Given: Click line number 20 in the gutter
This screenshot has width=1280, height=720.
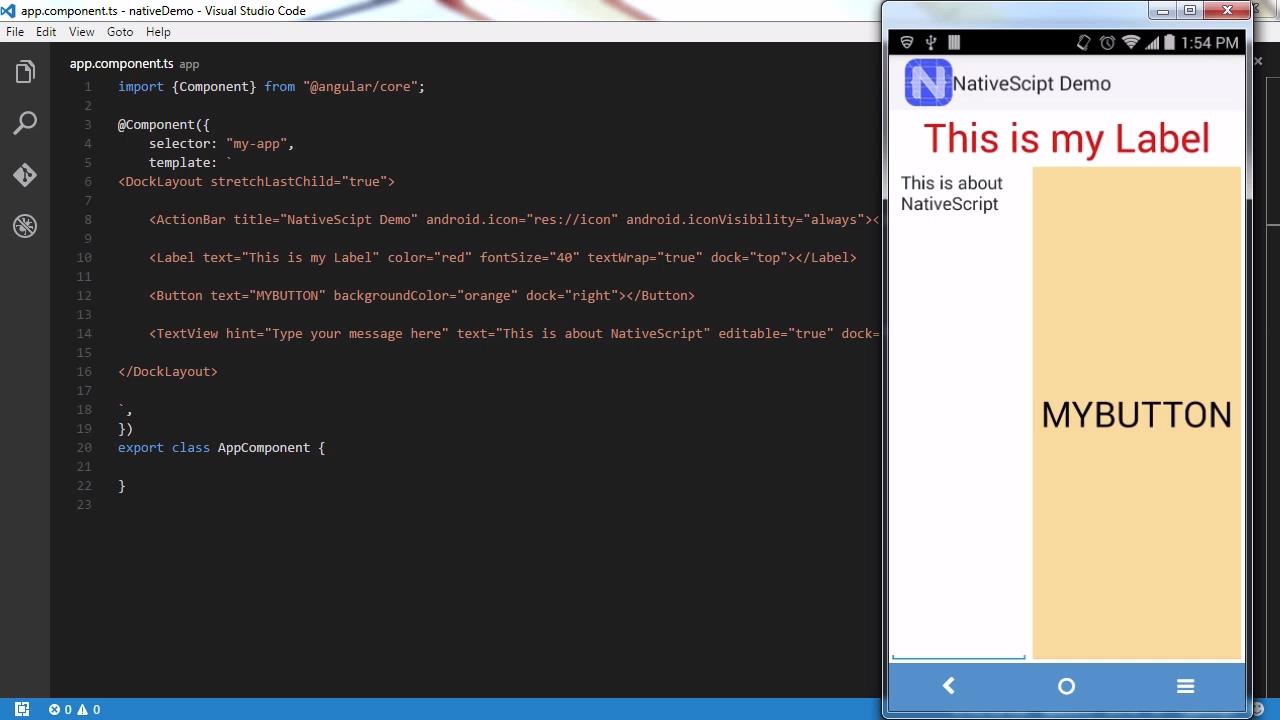Looking at the screenshot, I should [83, 448].
